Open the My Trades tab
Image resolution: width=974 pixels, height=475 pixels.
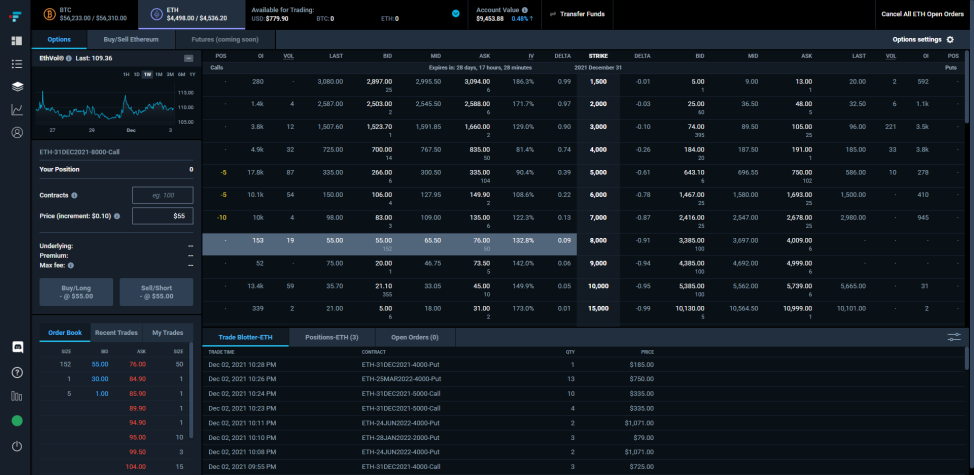[x=168, y=333]
